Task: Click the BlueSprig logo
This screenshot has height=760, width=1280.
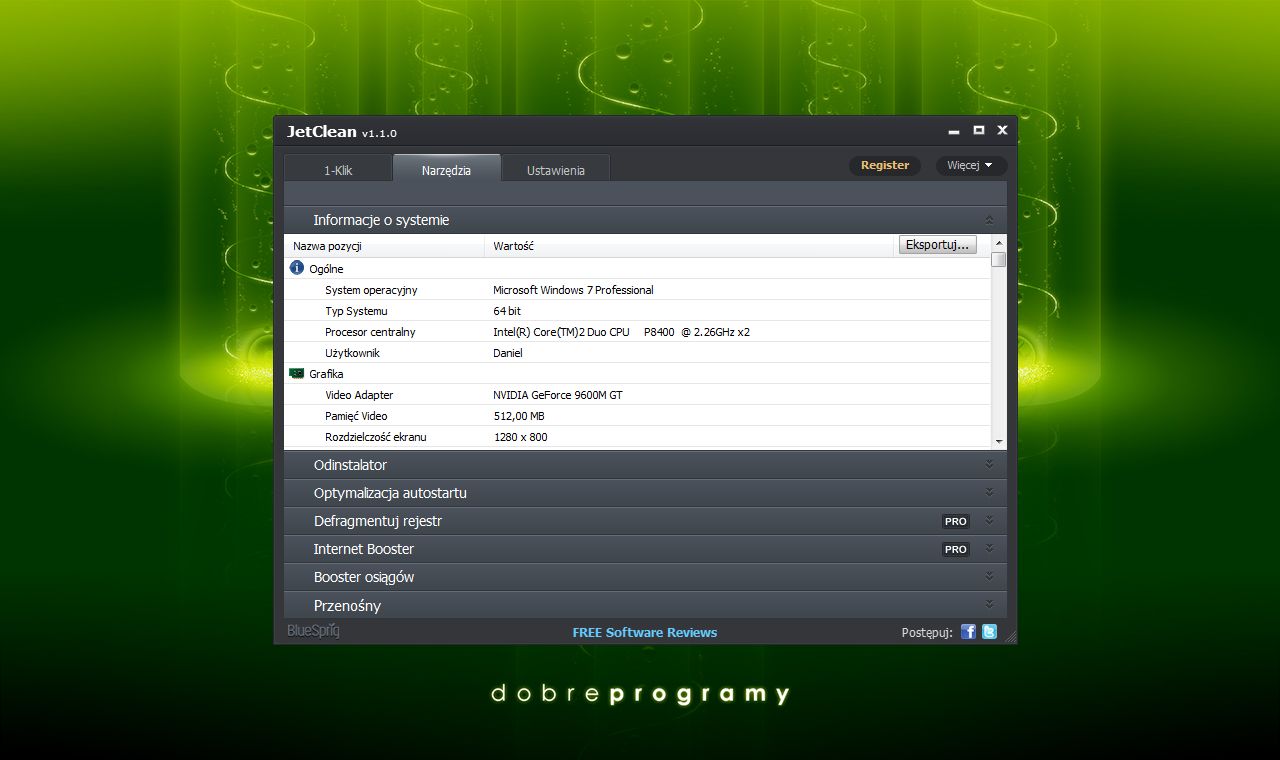Action: (313, 631)
